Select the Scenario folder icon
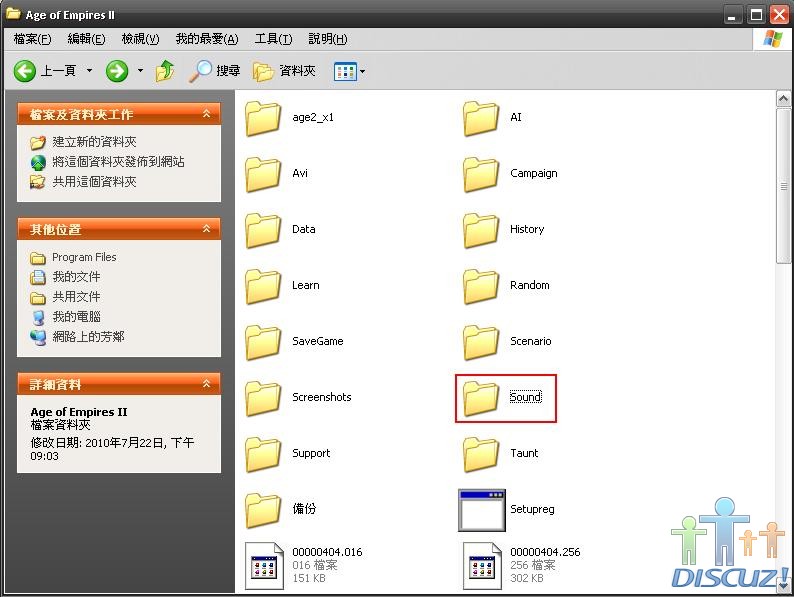The width and height of the screenshot is (794, 597). (481, 342)
